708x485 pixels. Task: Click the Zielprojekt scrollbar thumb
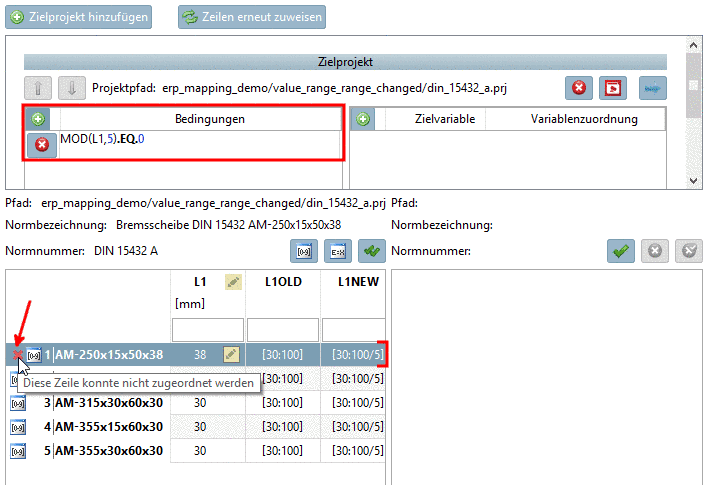(x=694, y=85)
